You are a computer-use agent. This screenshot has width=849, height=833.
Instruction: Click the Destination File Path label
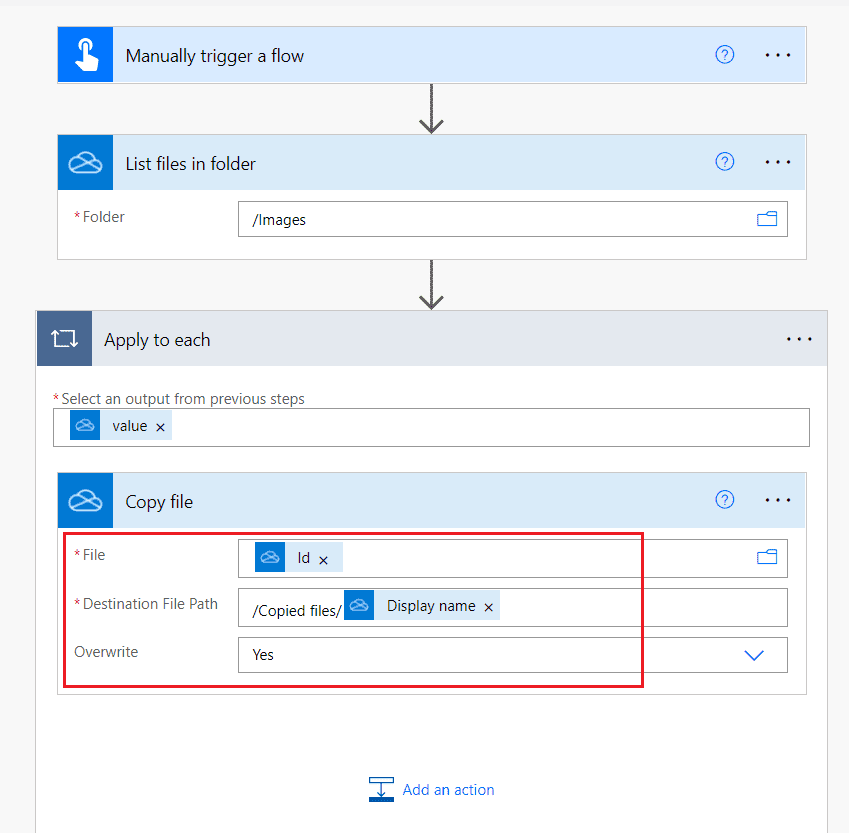point(150,604)
